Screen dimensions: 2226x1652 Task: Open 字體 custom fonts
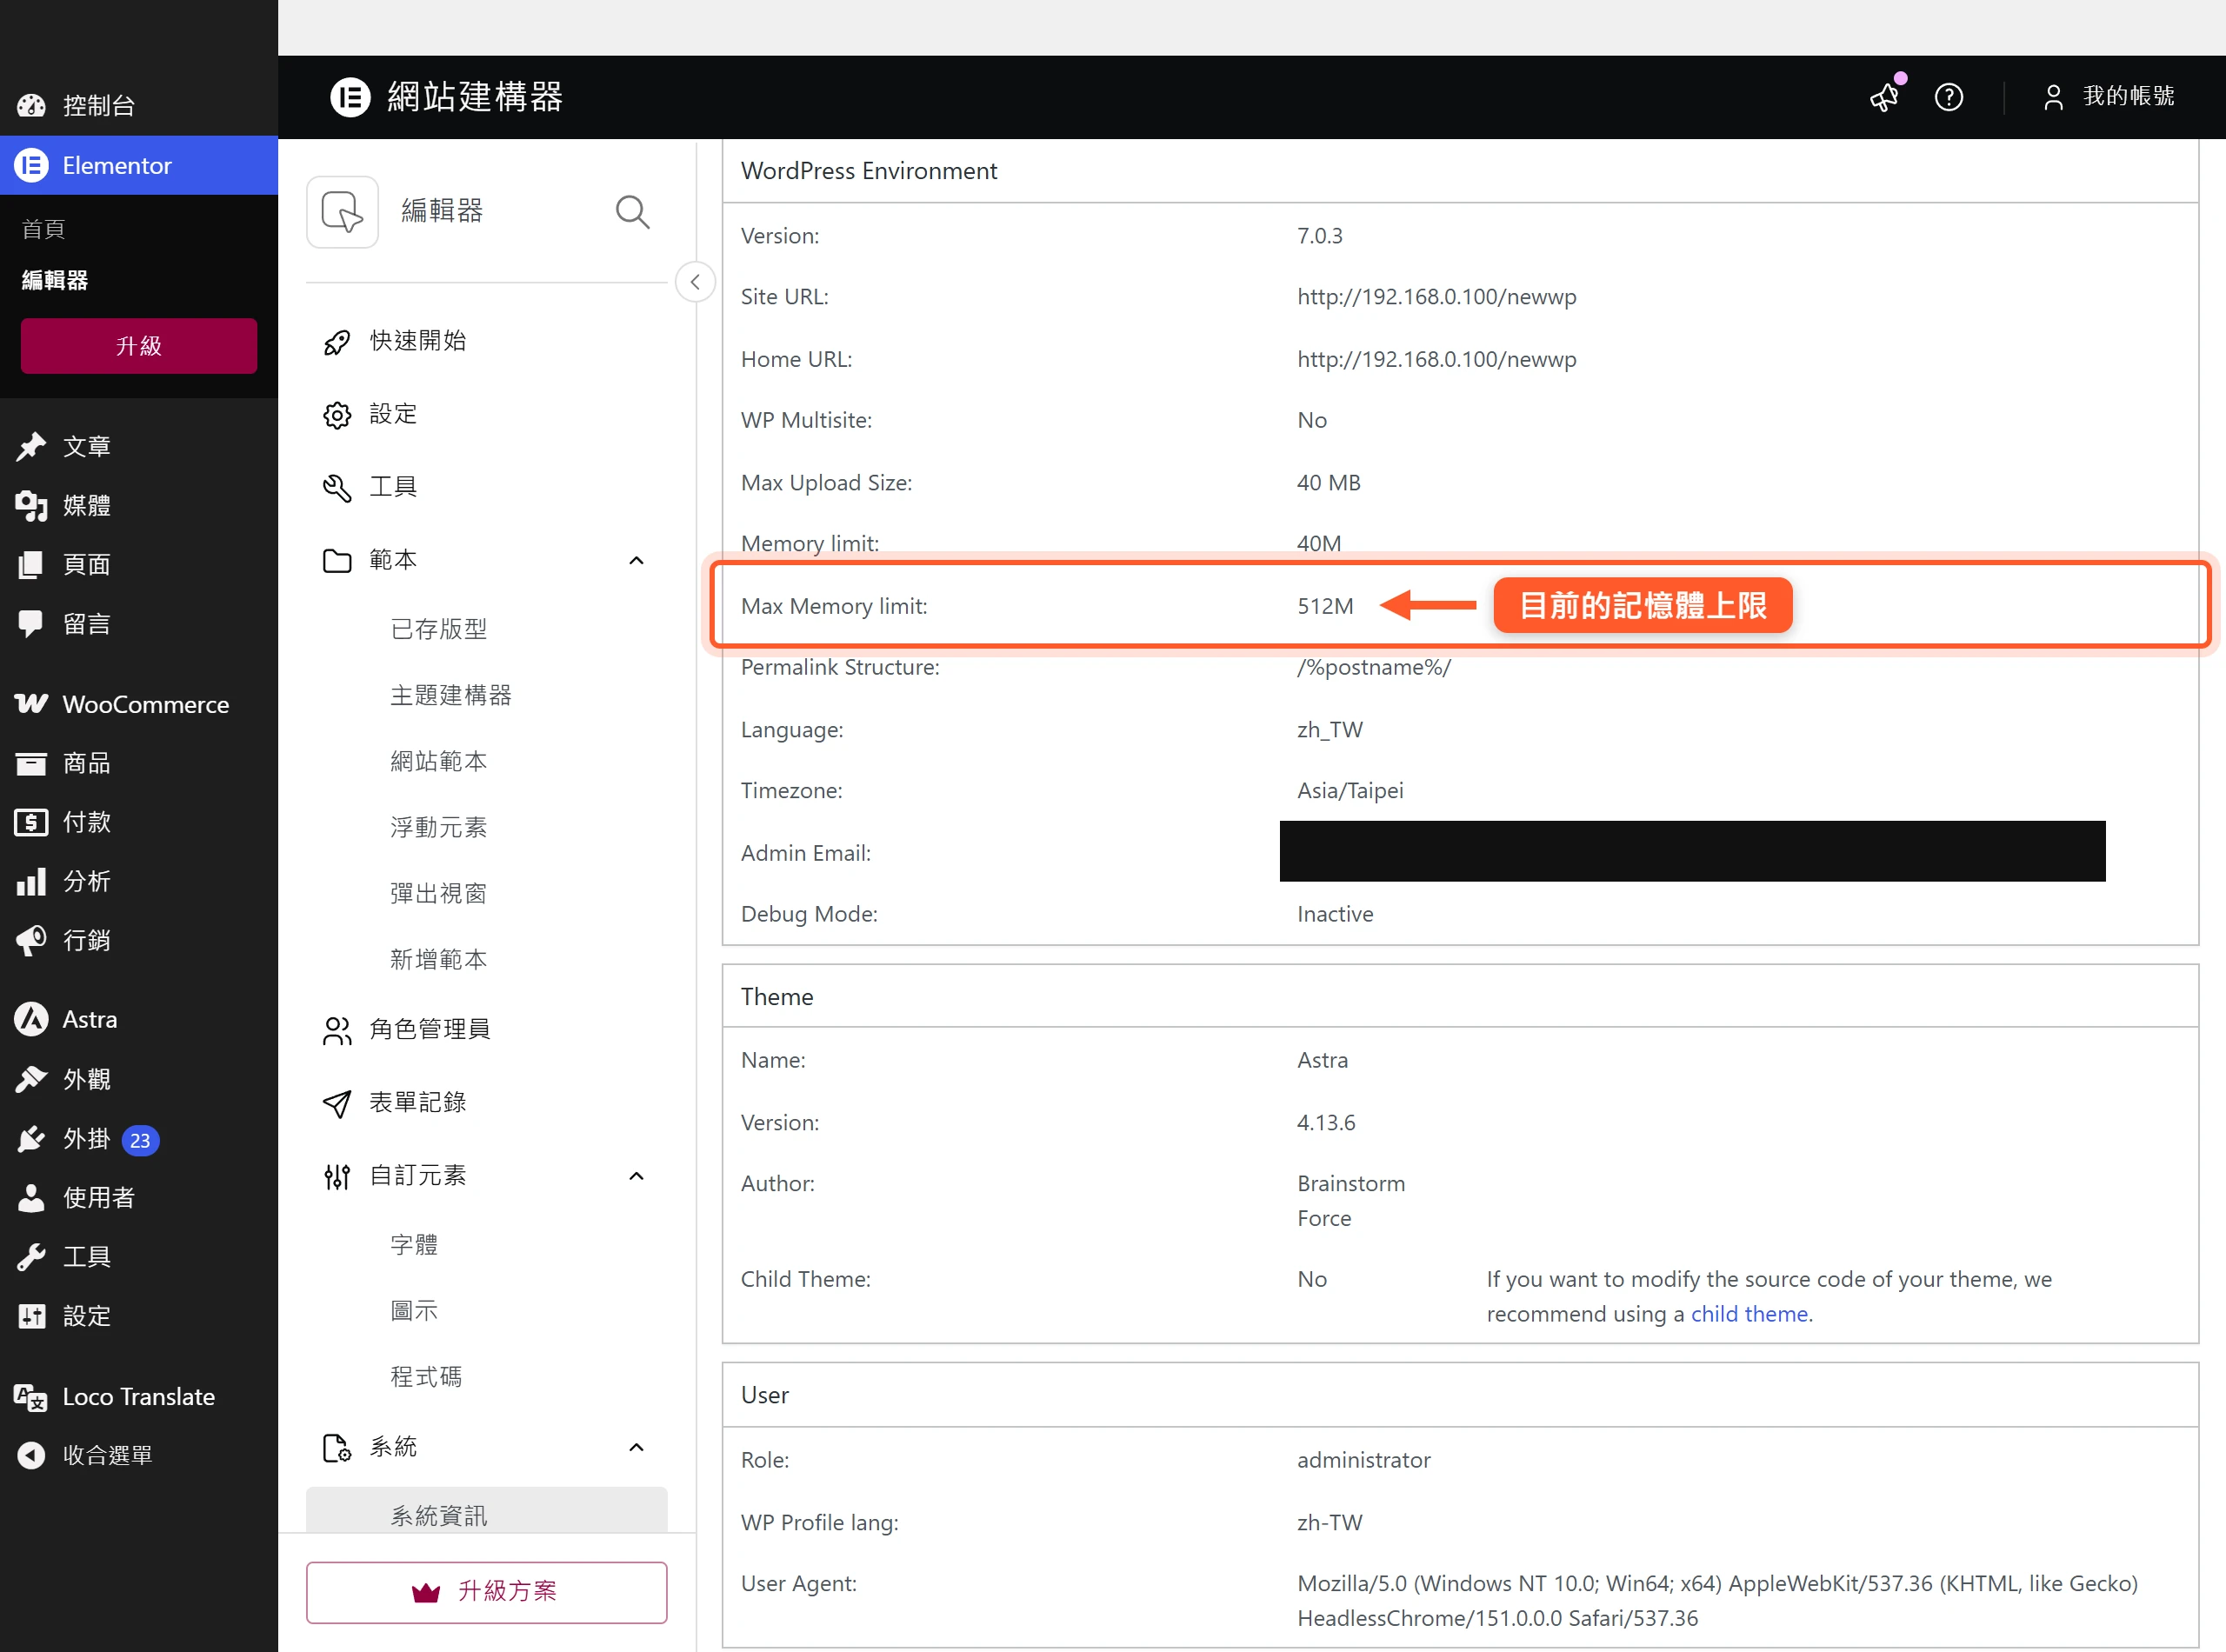click(x=414, y=1245)
